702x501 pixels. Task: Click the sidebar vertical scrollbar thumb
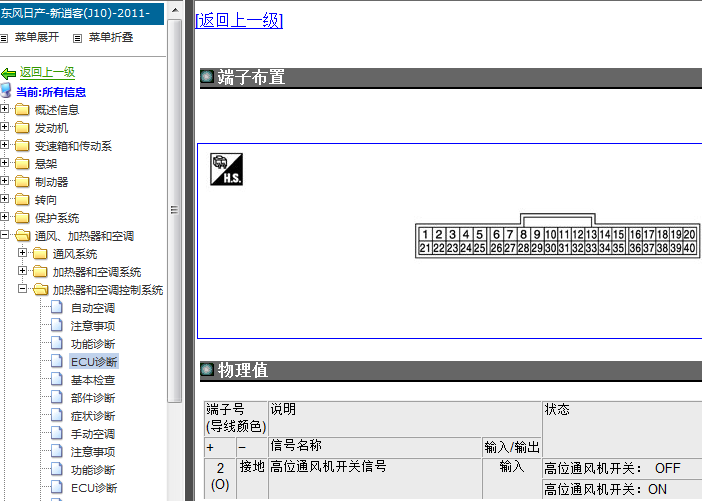(x=175, y=210)
